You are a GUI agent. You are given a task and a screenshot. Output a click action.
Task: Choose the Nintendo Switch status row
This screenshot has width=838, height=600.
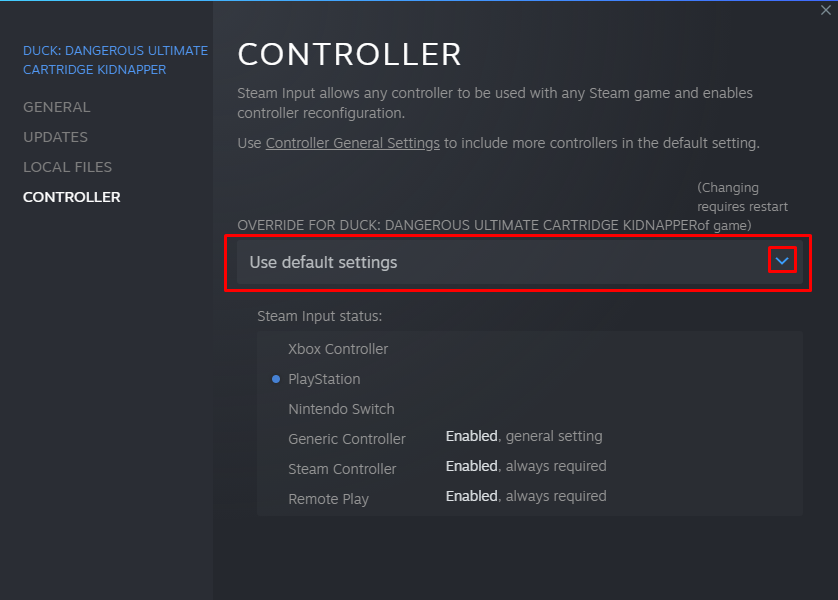click(341, 409)
